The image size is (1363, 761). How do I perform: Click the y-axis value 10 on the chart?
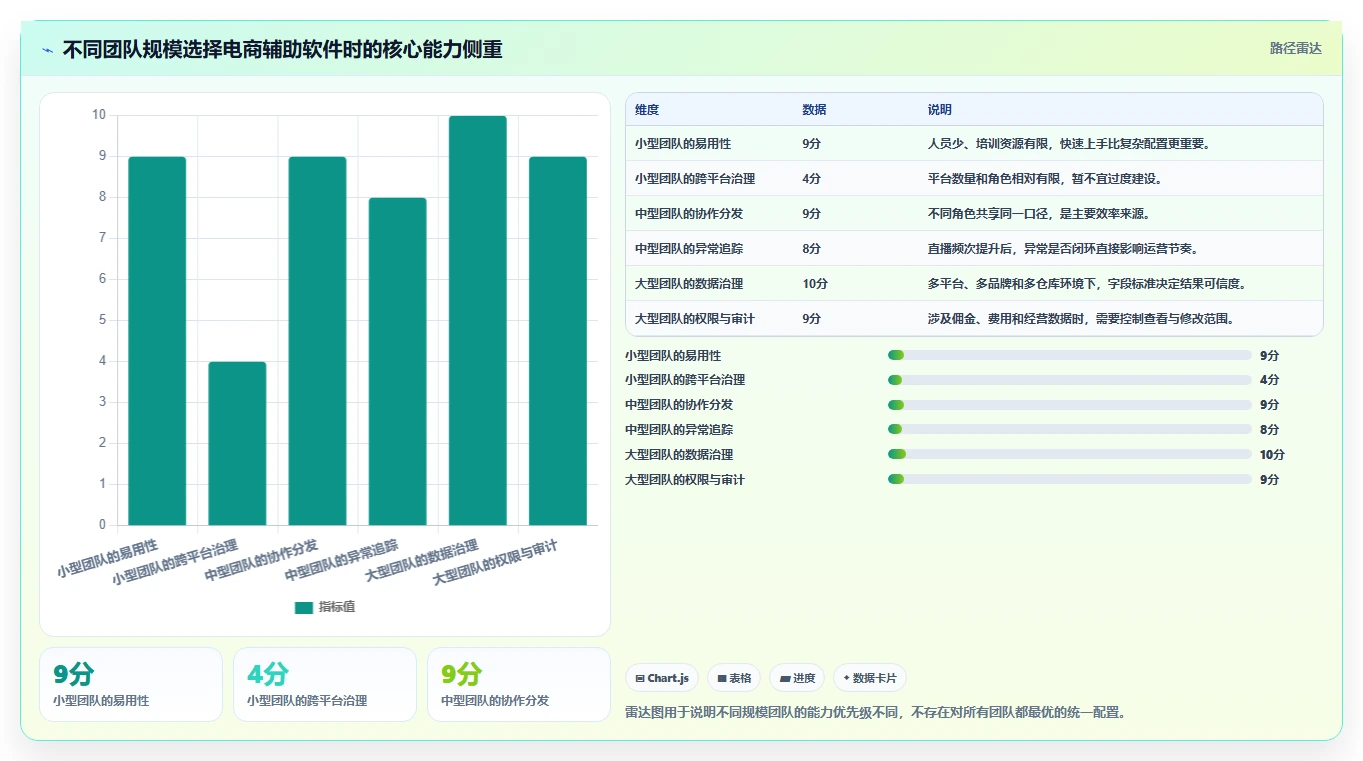coord(99,115)
